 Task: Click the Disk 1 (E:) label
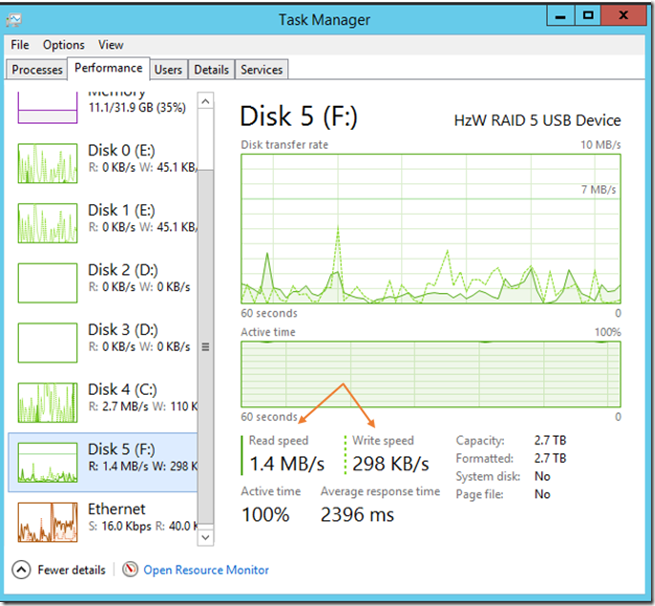tap(122, 210)
